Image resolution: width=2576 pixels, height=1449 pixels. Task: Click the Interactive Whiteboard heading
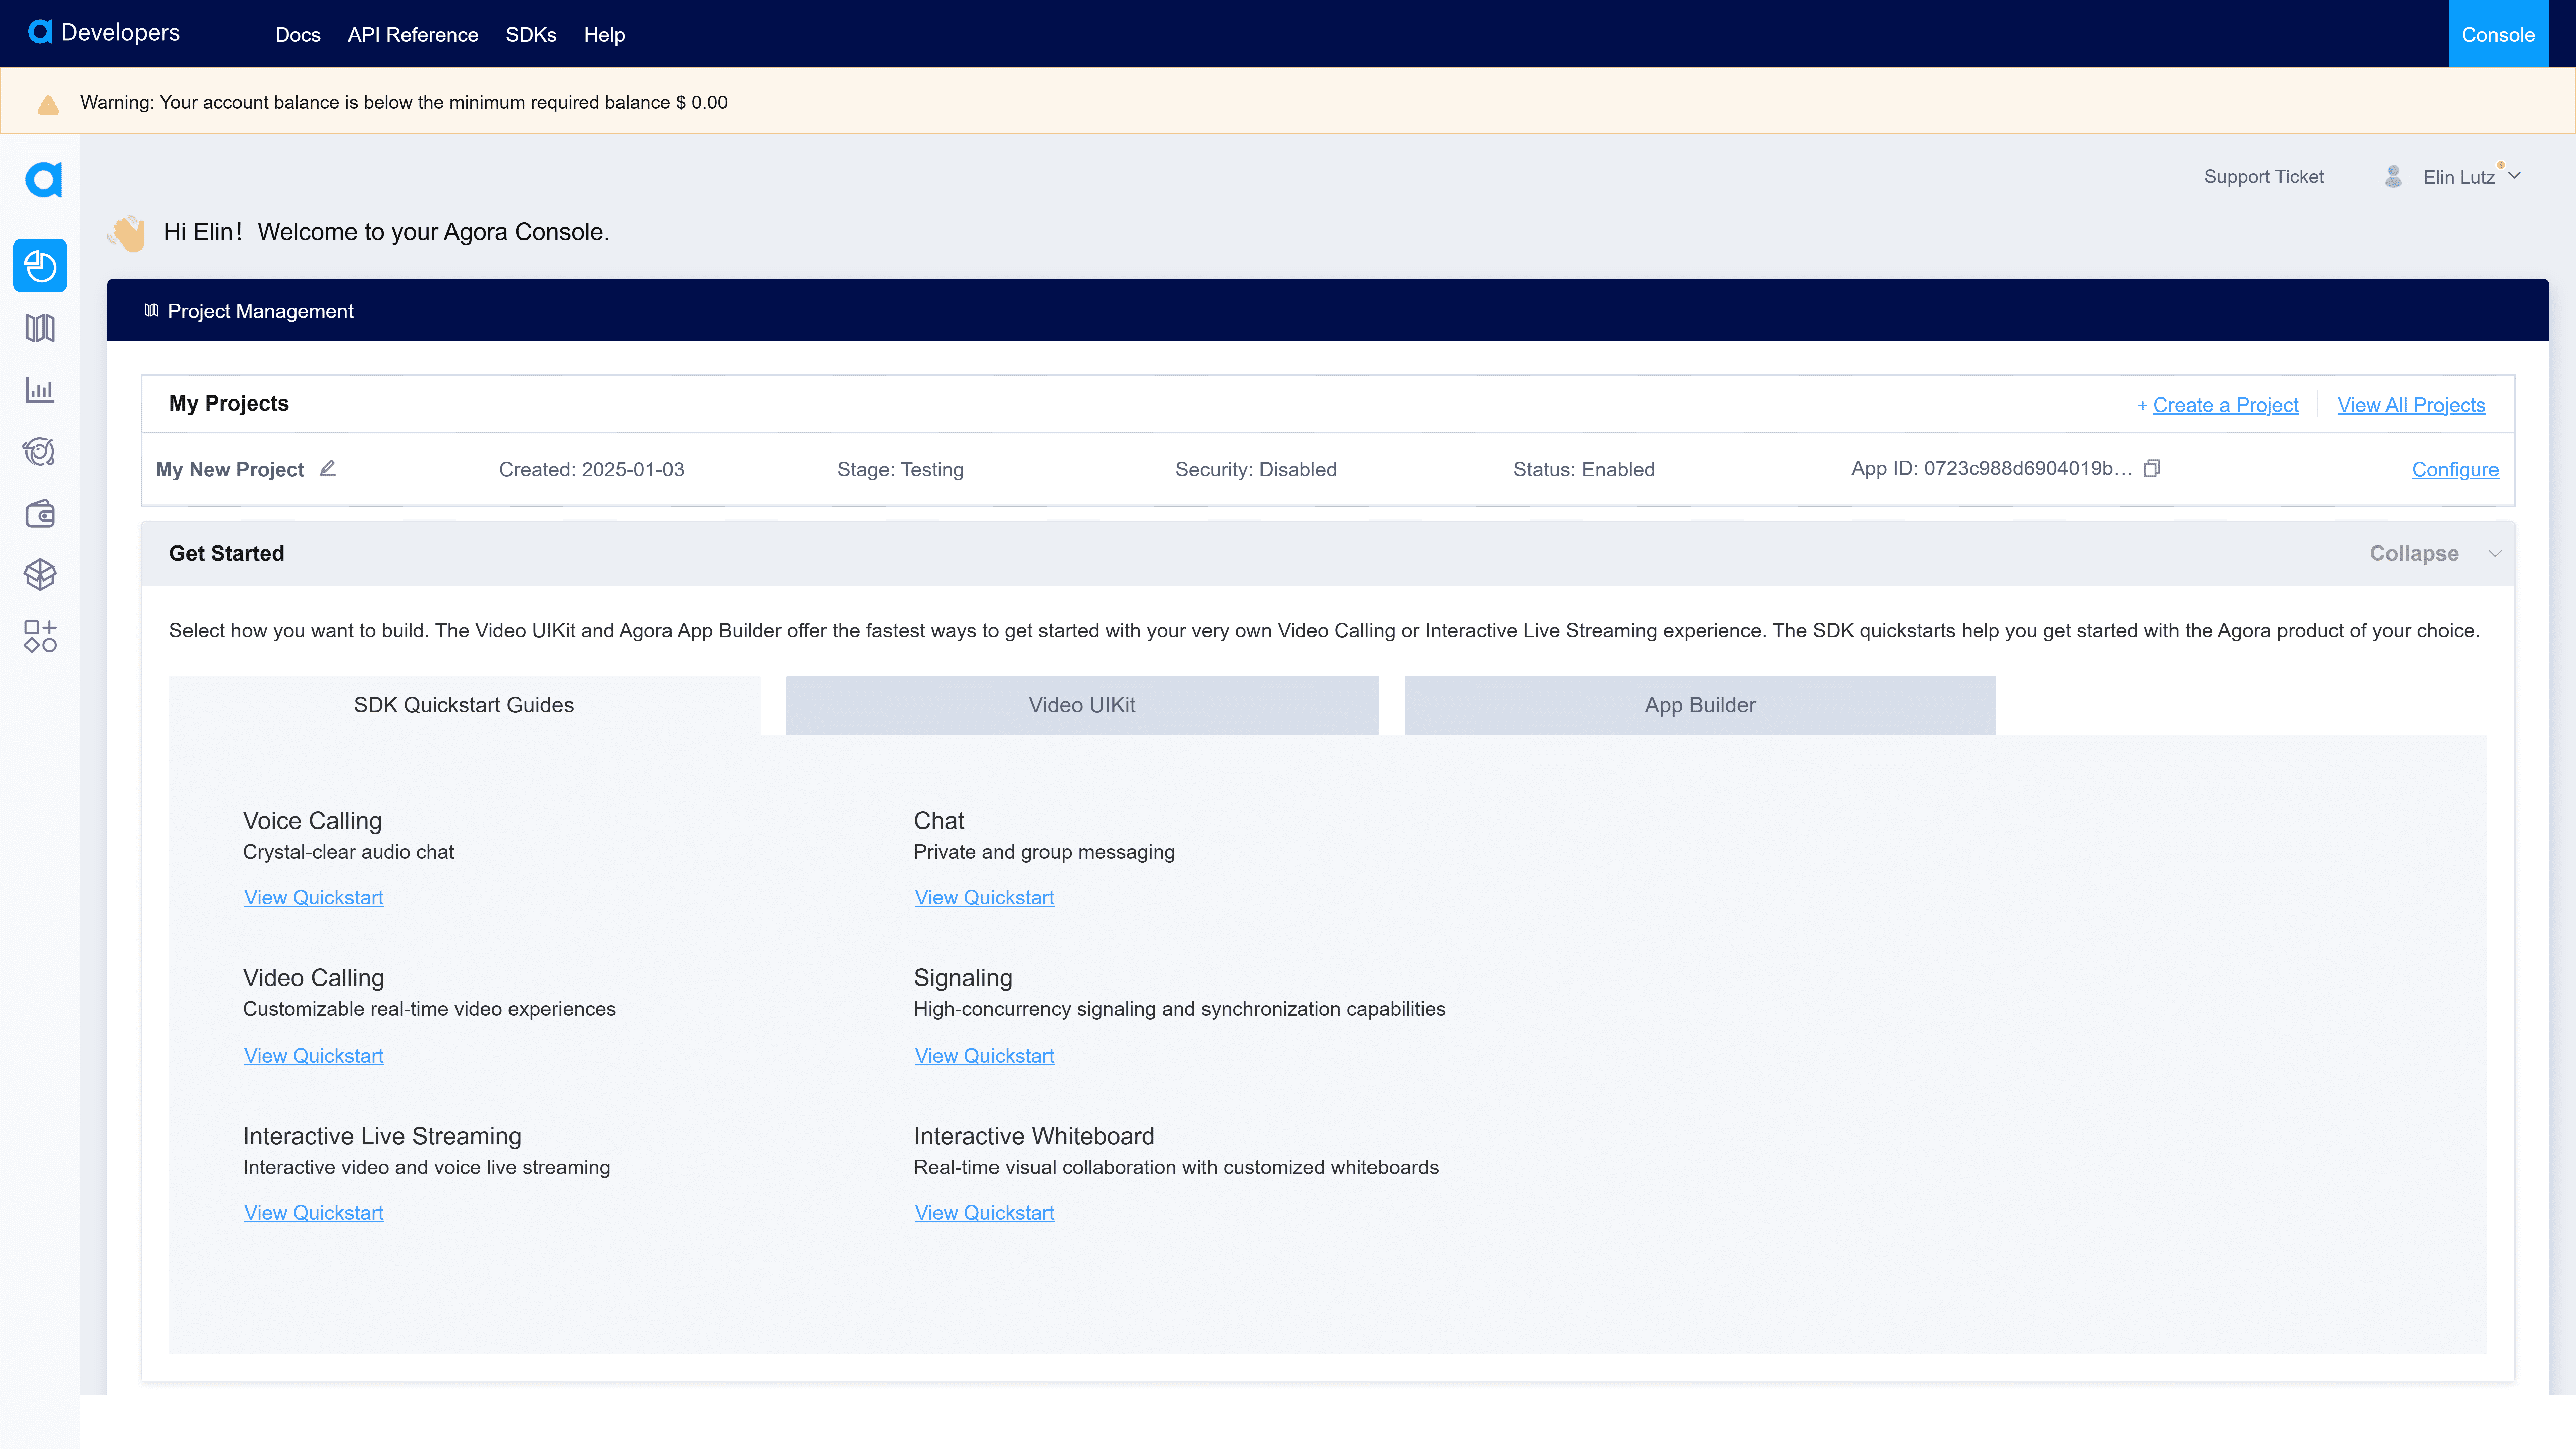pos(1034,1136)
